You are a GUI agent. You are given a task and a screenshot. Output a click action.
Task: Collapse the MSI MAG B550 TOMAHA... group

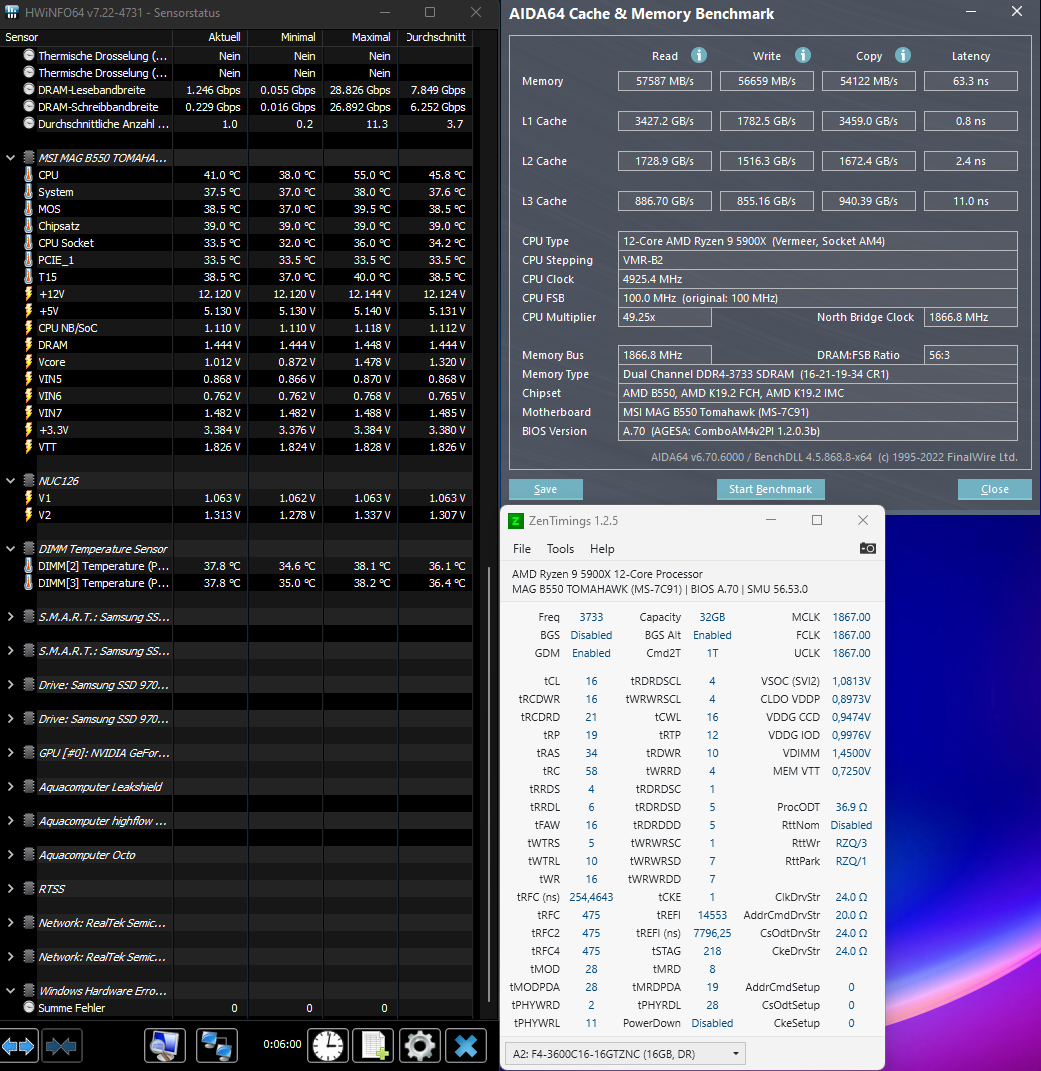[x=10, y=158]
